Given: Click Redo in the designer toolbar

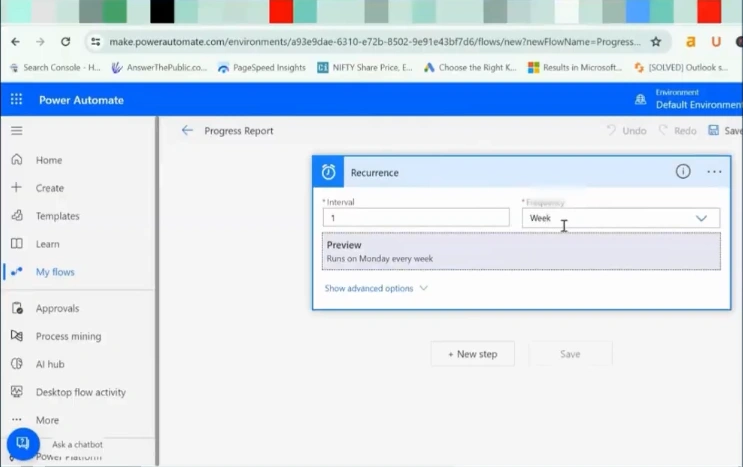Looking at the screenshot, I should click(678, 131).
